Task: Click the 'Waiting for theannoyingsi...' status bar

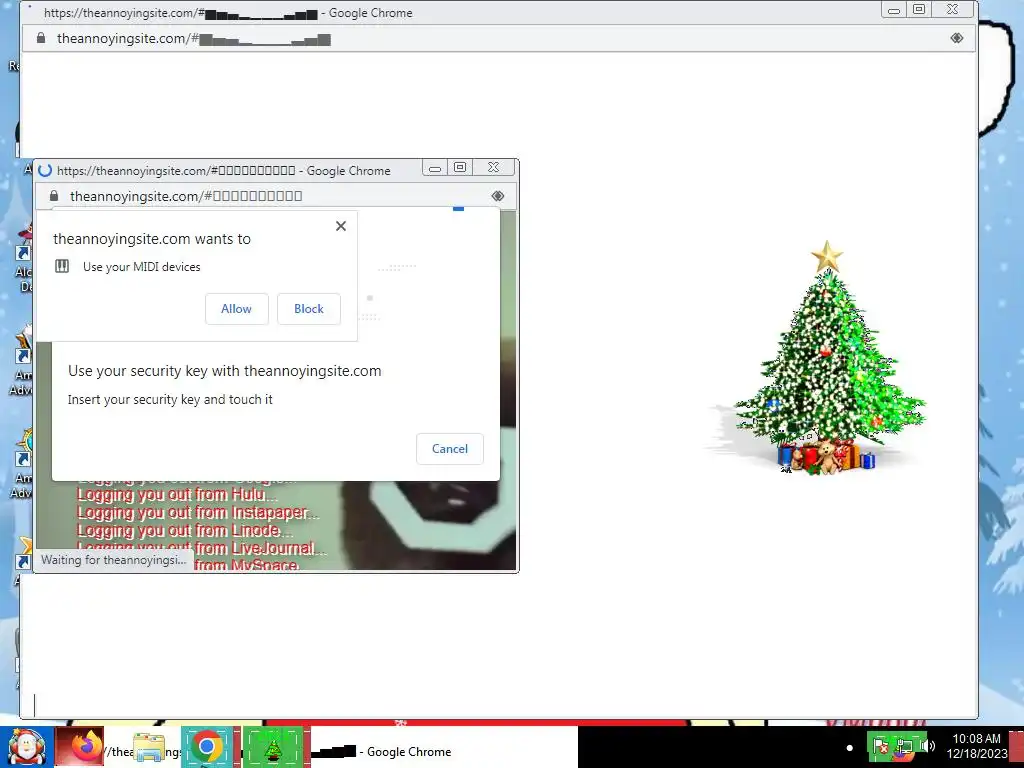Action: (x=114, y=560)
